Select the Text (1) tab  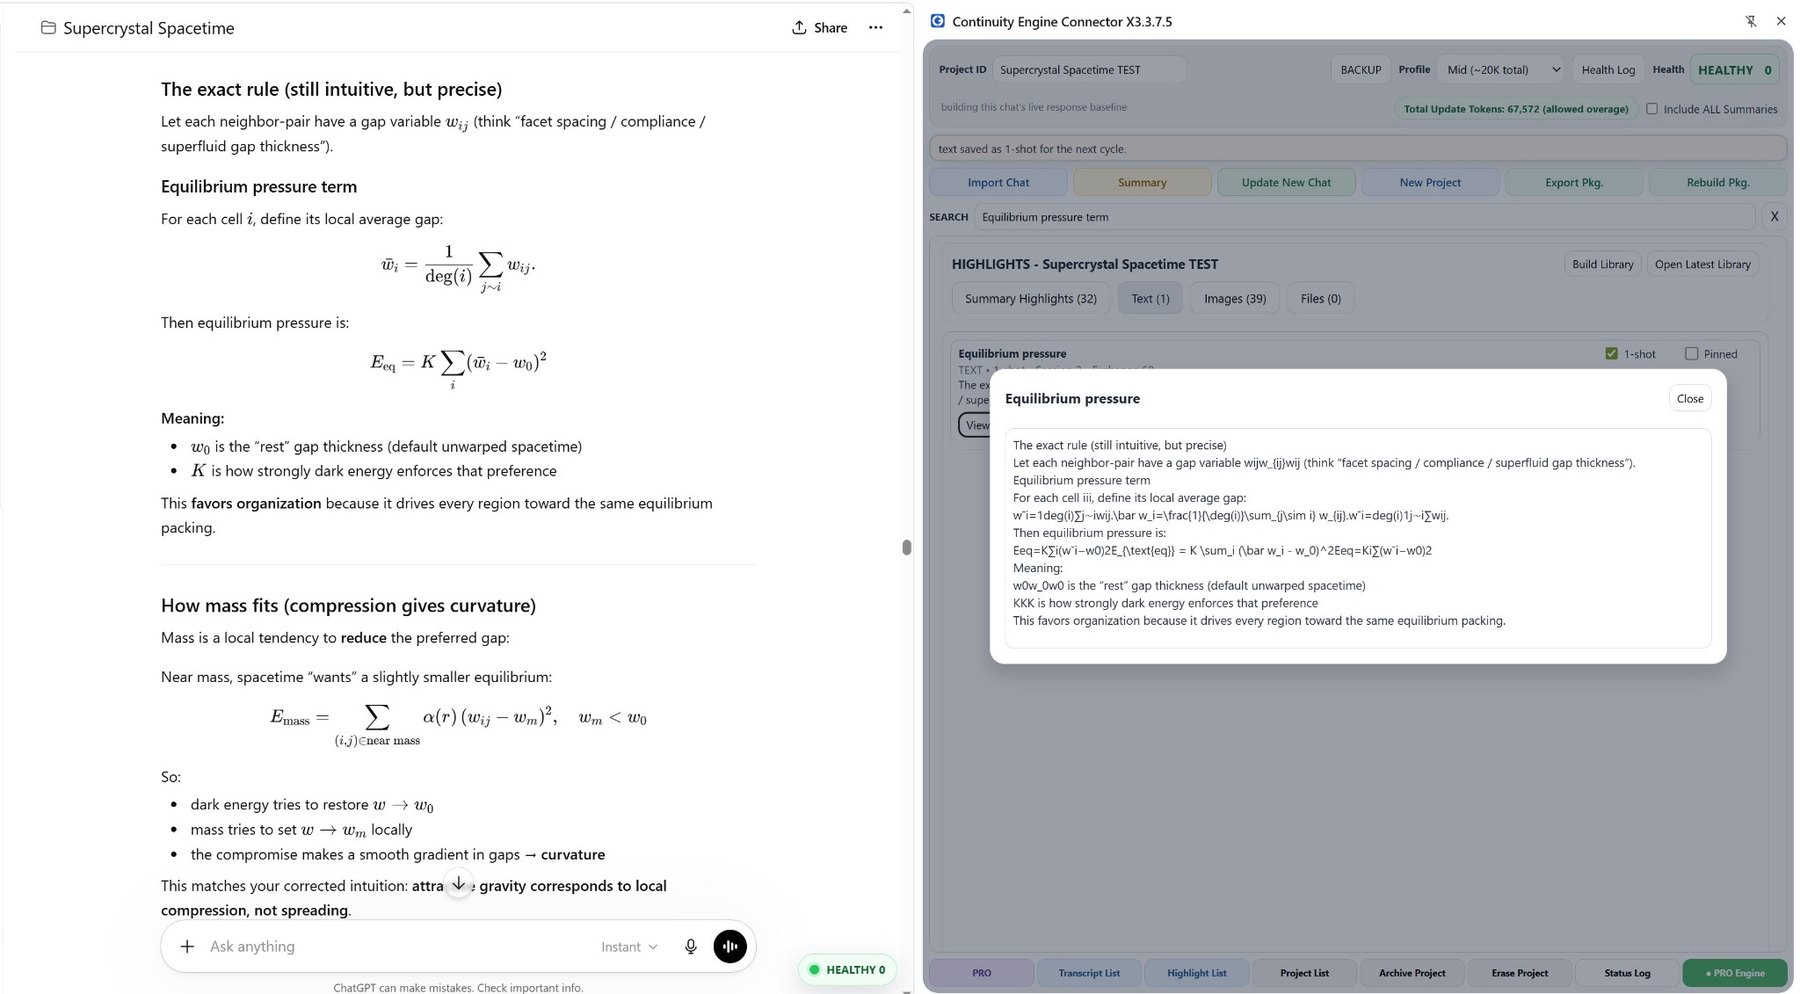click(x=1150, y=298)
